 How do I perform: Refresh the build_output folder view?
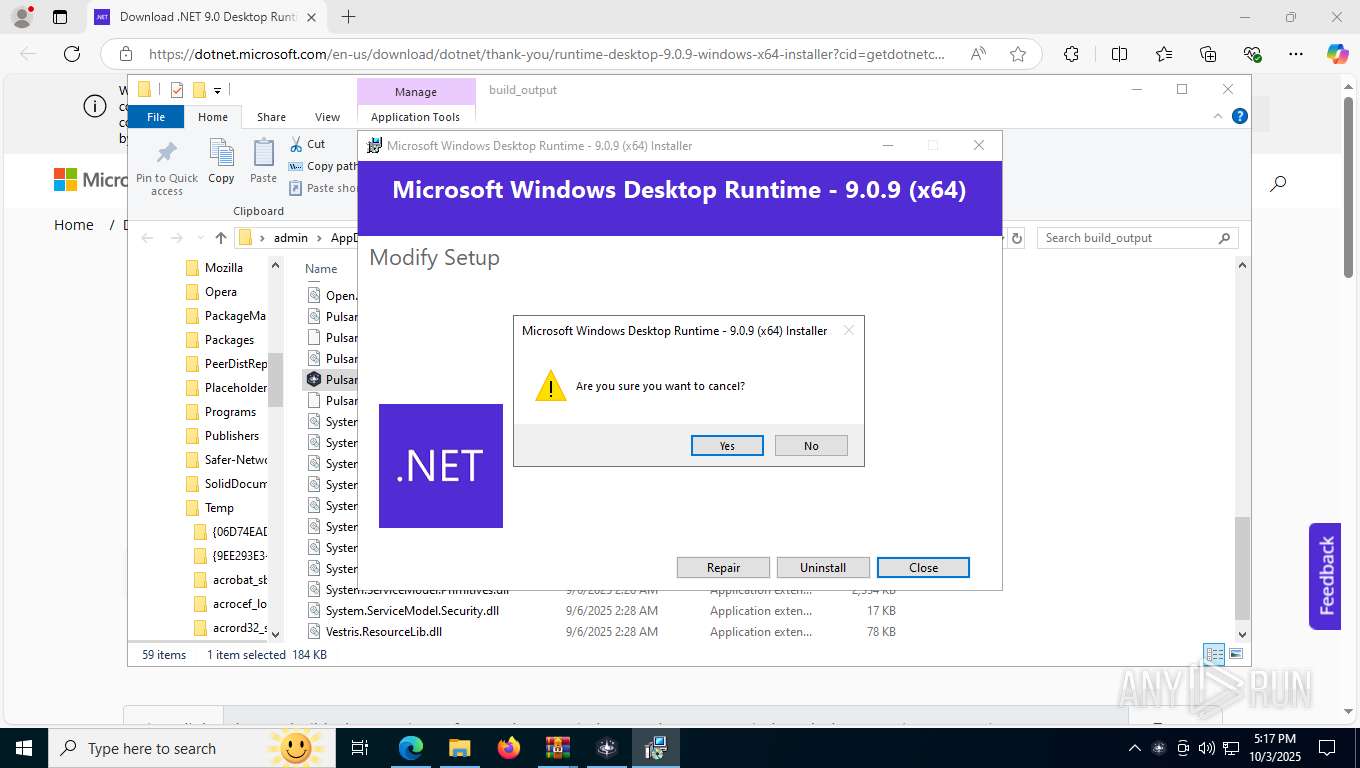1017,238
